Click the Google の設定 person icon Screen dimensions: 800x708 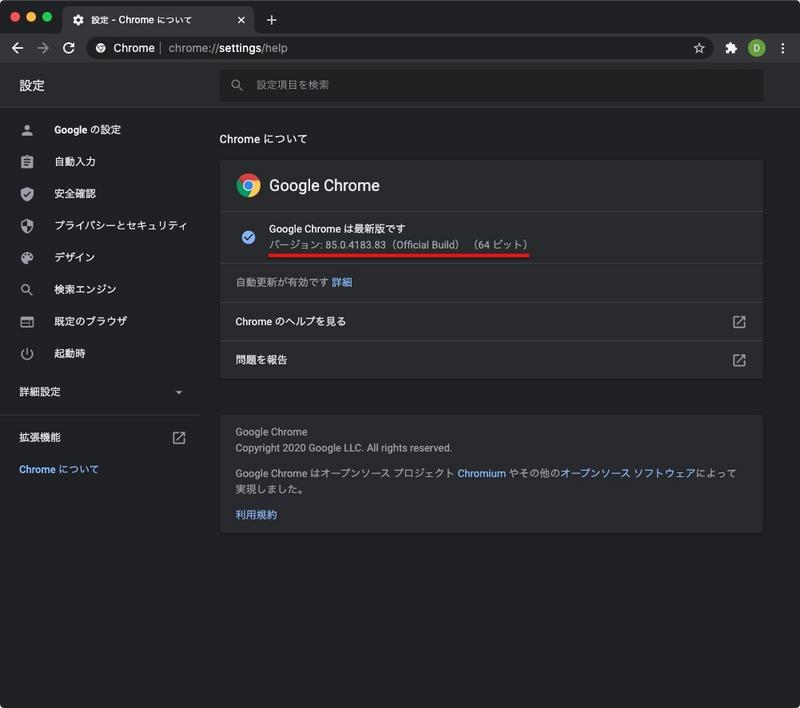(27, 130)
